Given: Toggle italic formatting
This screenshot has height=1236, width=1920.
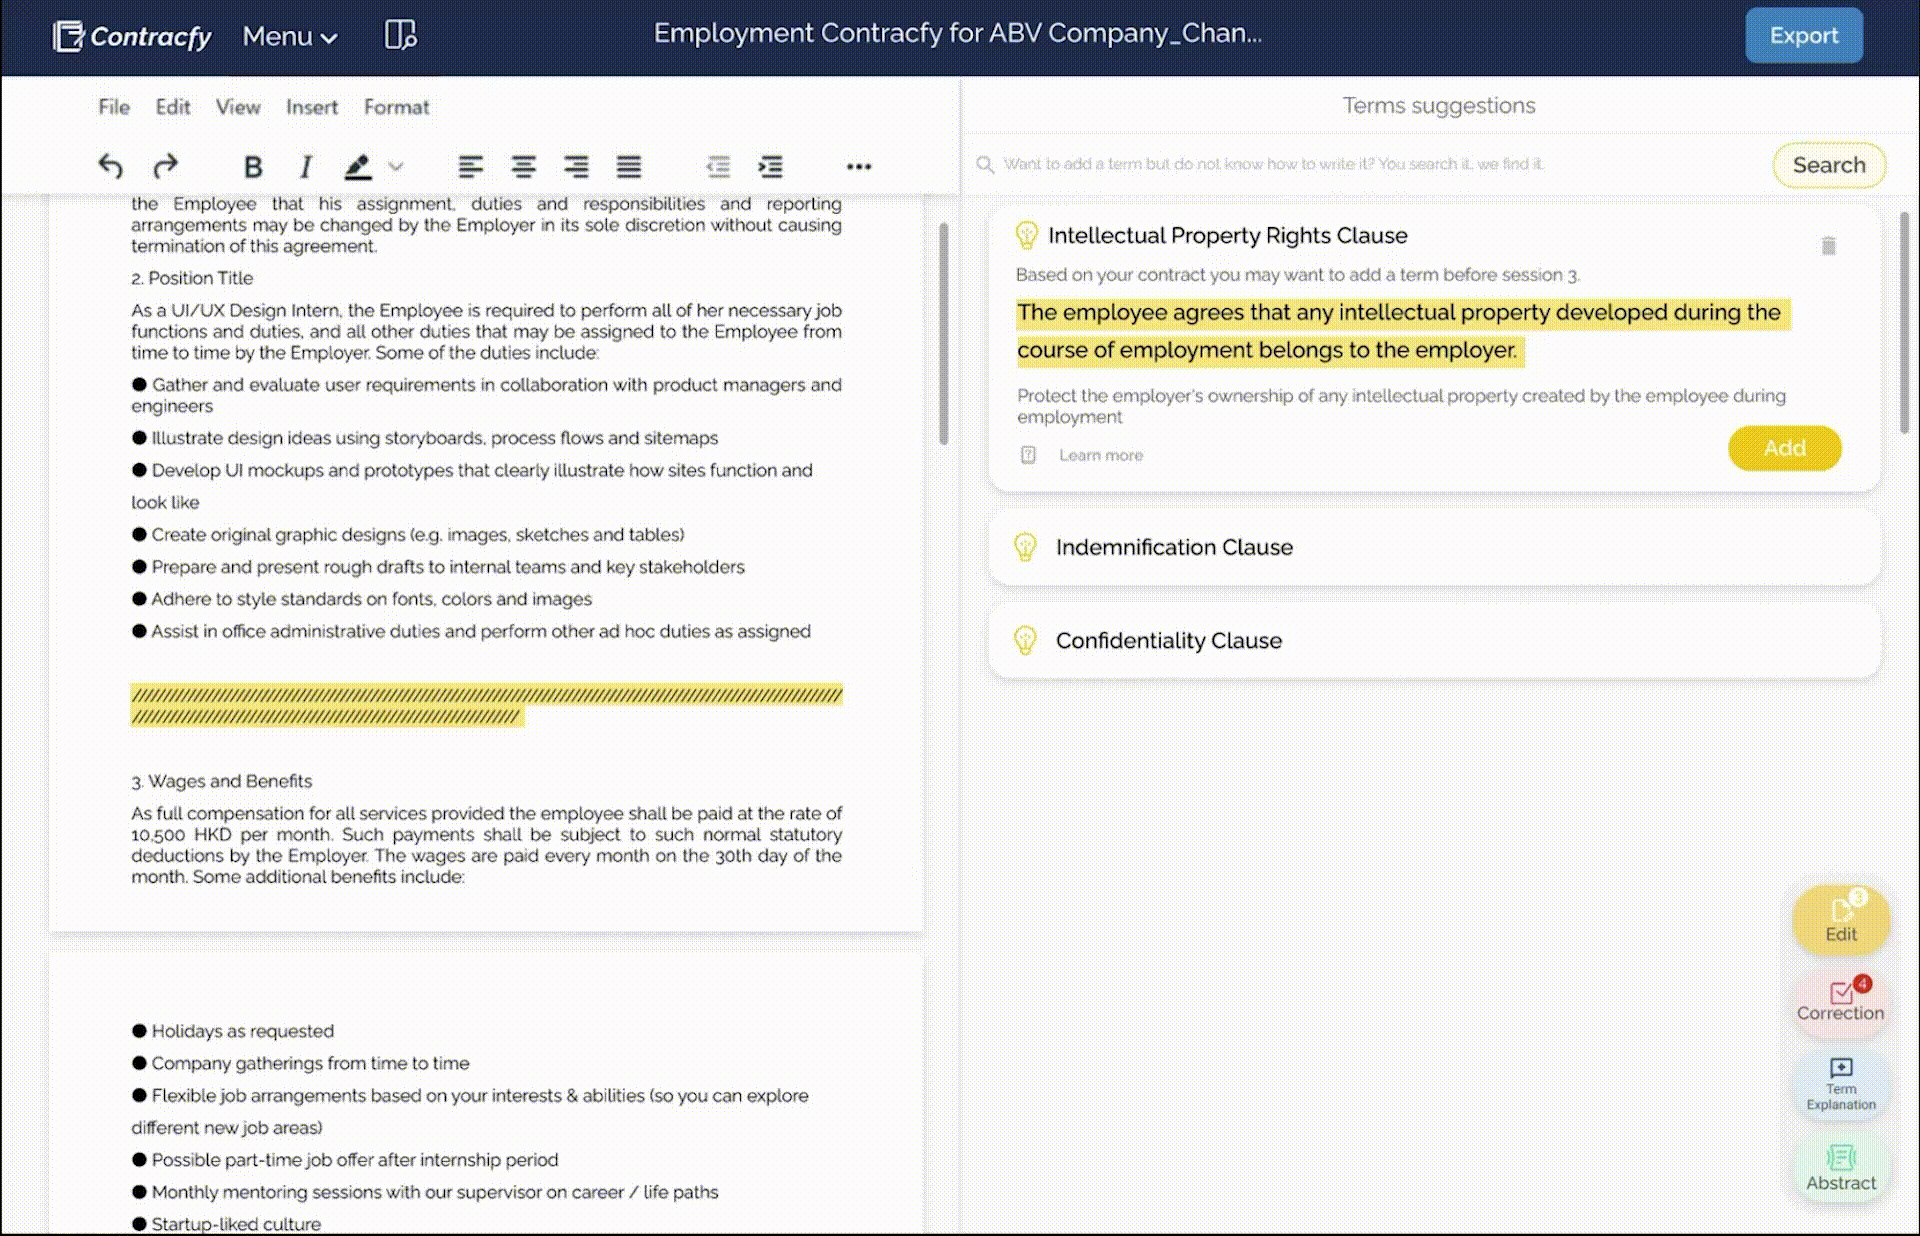Looking at the screenshot, I should tap(306, 167).
